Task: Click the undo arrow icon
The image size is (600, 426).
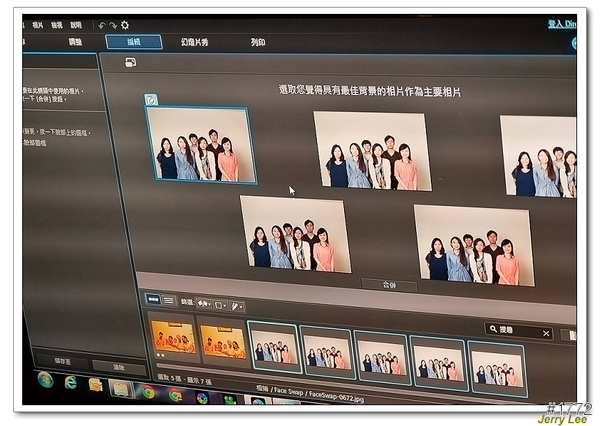Action: [102, 25]
